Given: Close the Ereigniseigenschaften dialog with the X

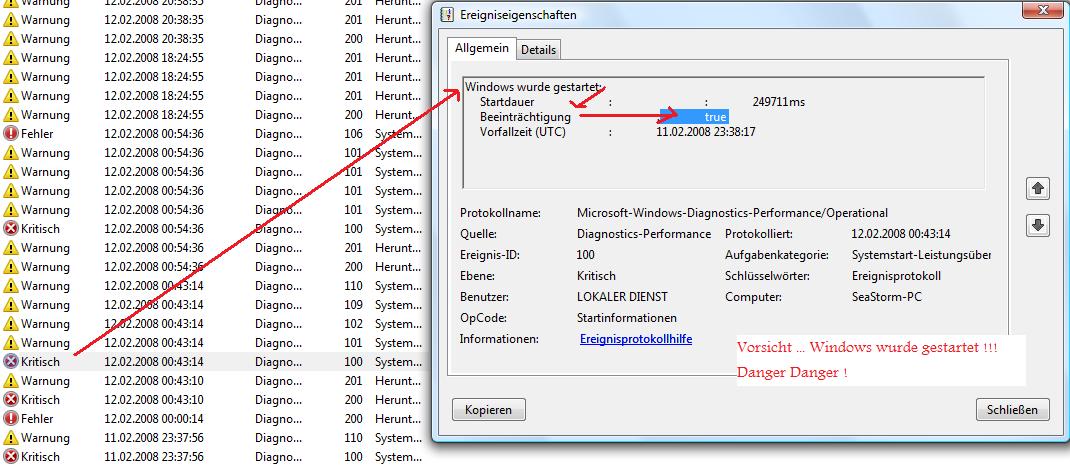Looking at the screenshot, I should pyautogui.click(x=1045, y=9).
